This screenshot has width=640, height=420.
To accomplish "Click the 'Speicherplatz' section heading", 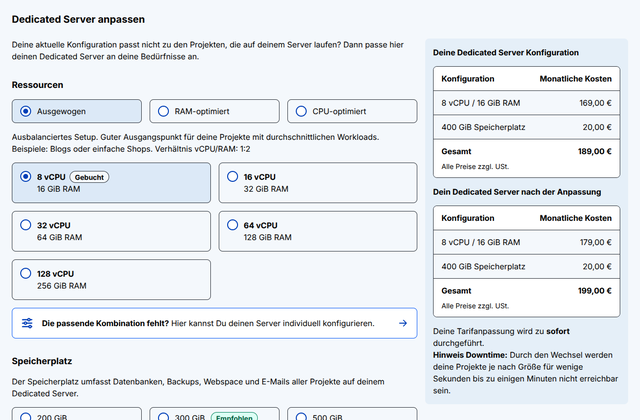I will click(x=42, y=361).
